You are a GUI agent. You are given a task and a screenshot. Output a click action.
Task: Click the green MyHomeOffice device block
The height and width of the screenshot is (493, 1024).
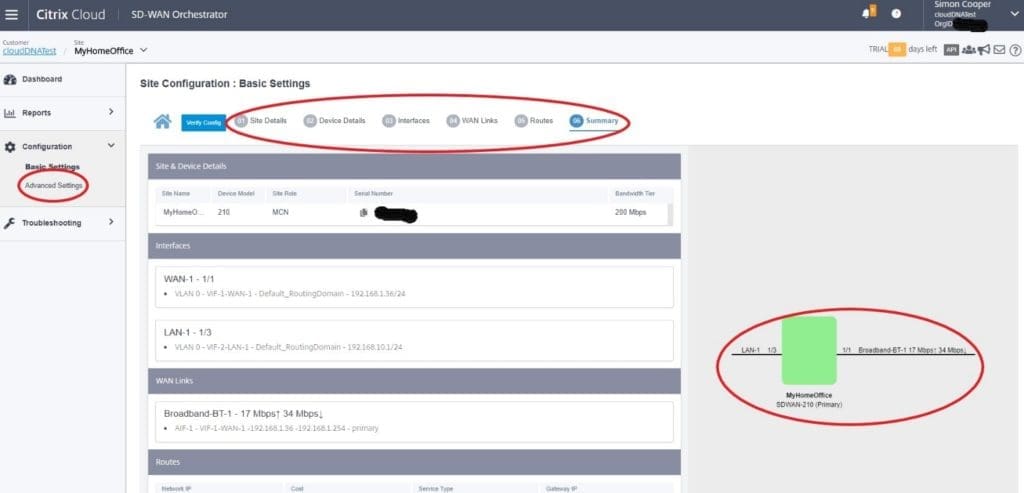(808, 351)
